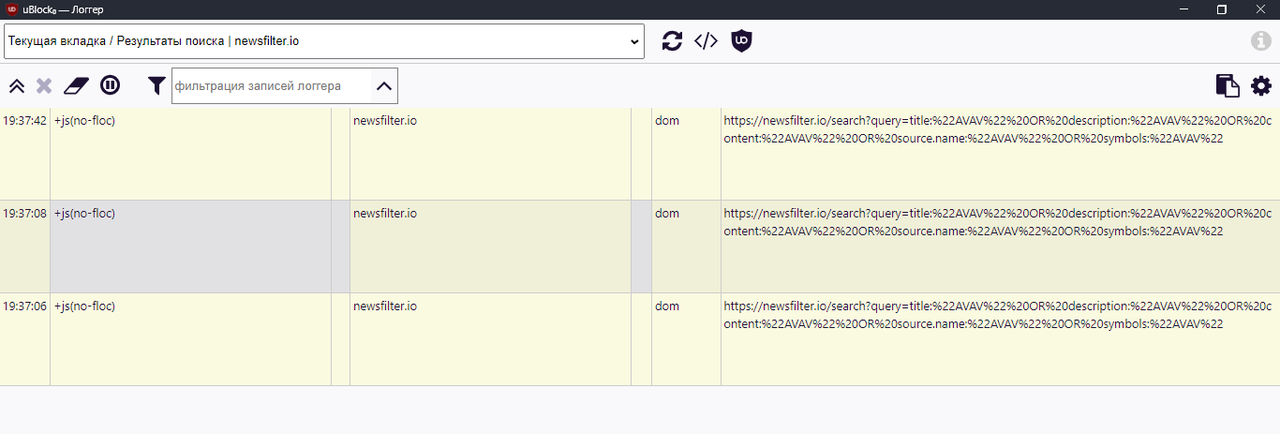
Task: Click newsfilter.io in the 19:37:42 row
Action: pos(385,120)
